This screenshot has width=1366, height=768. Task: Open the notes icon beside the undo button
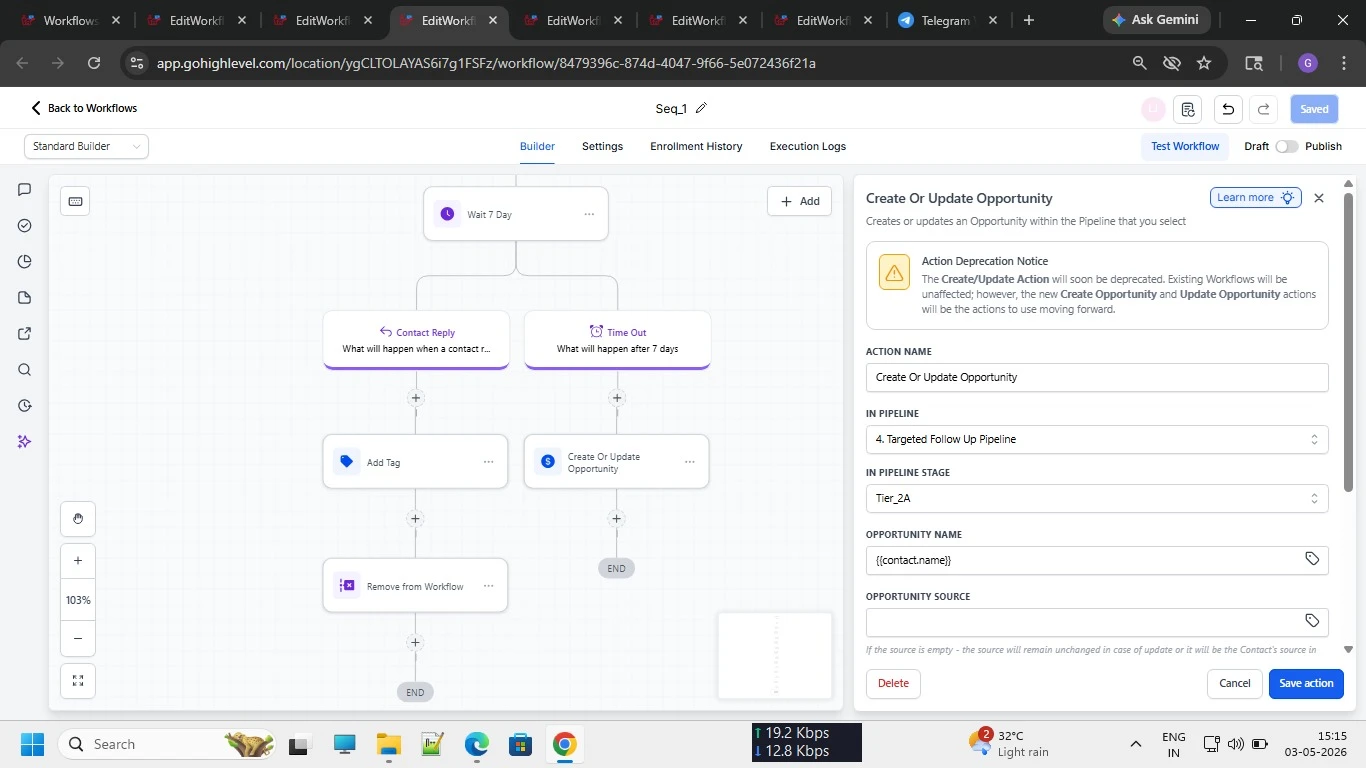pyautogui.click(x=1188, y=109)
